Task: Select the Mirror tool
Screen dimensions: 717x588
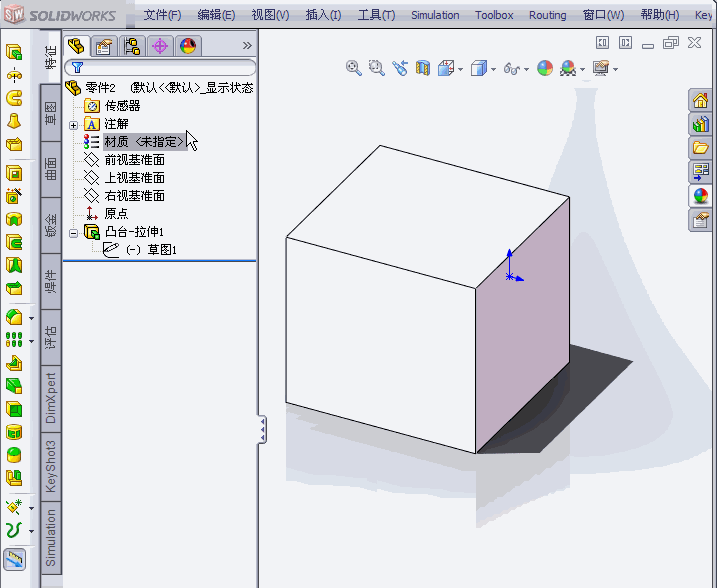Action: point(14,478)
